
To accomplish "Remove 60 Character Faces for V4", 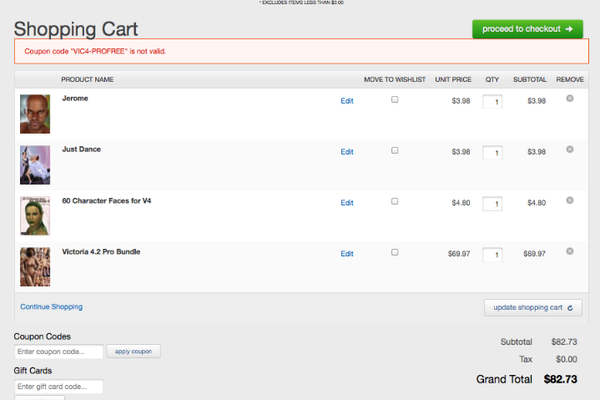I will (x=570, y=200).
